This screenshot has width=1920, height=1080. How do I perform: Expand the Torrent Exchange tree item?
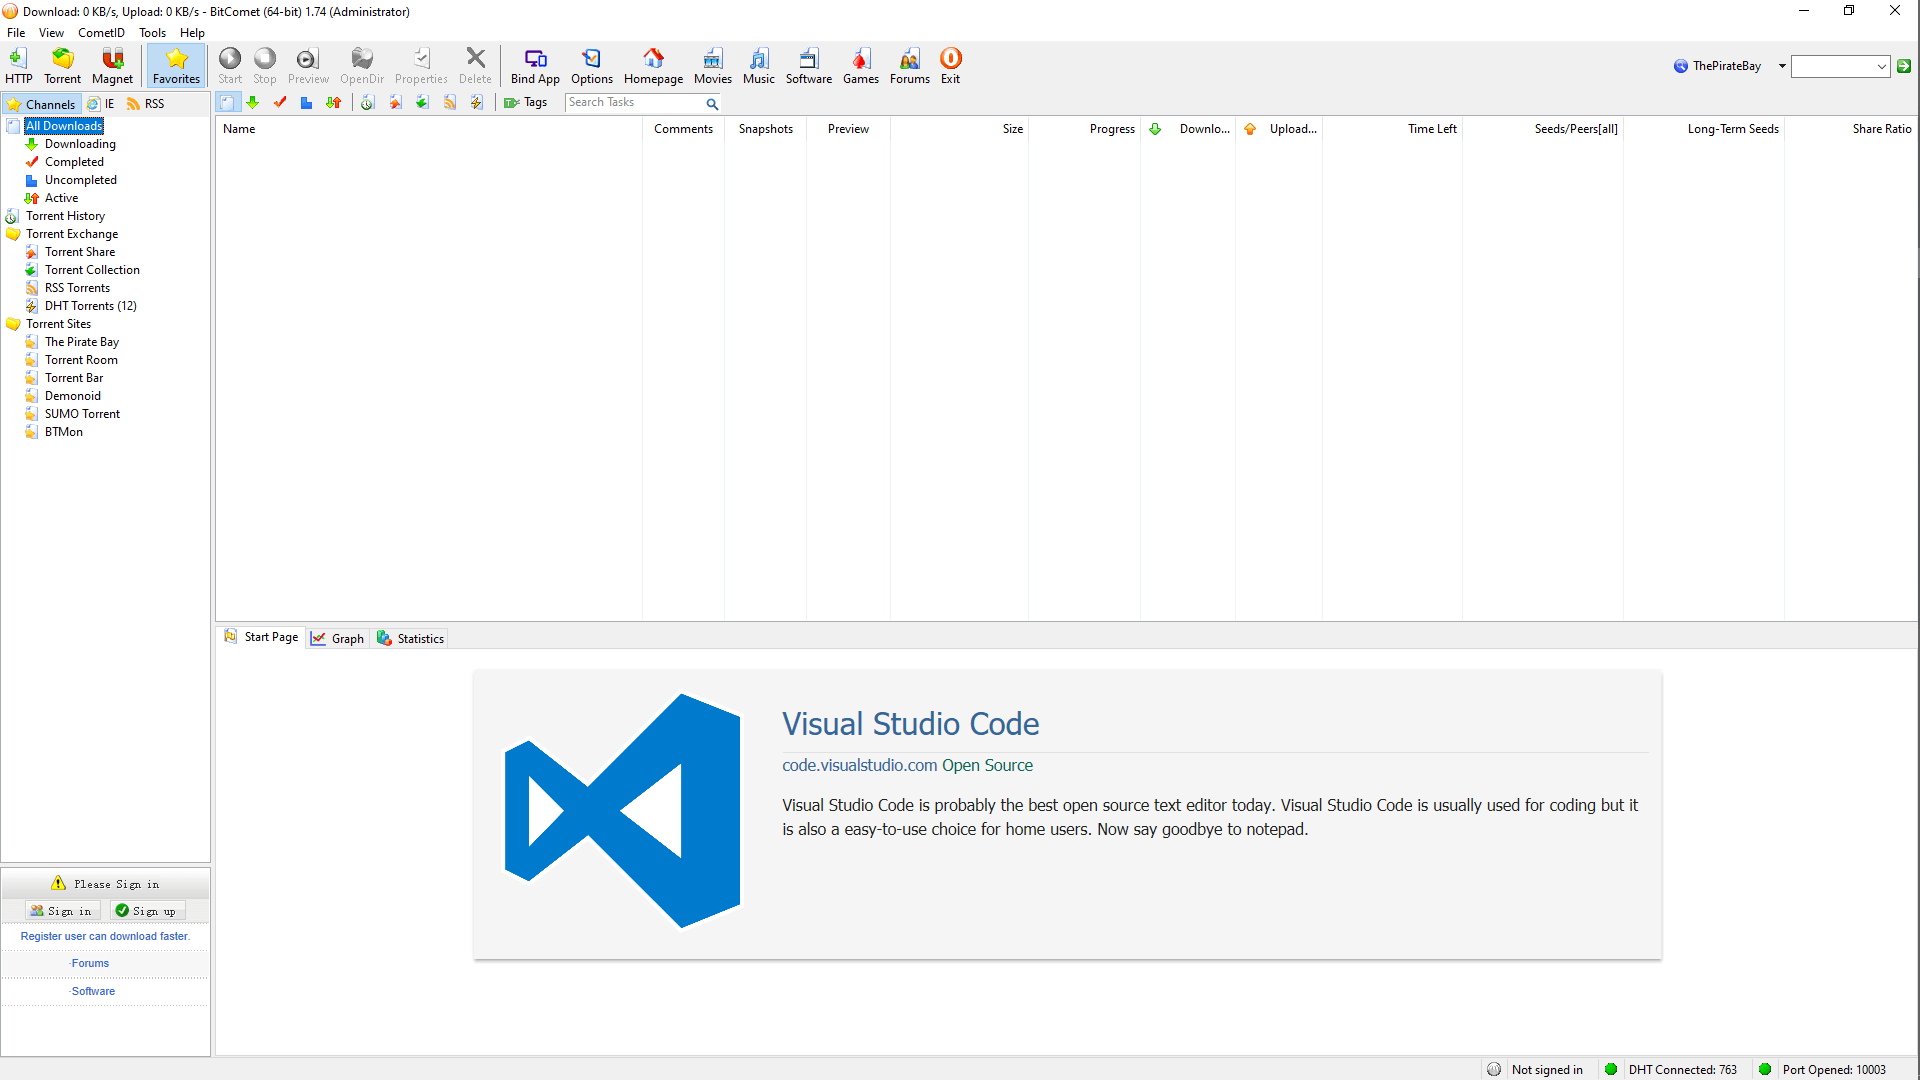tap(71, 233)
